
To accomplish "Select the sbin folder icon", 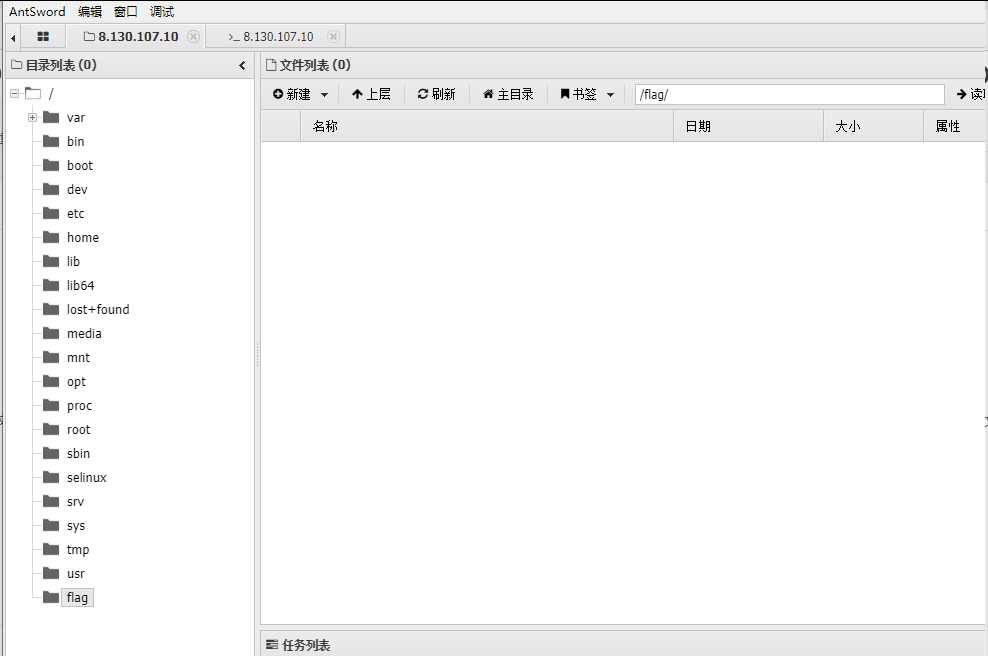I will point(51,453).
